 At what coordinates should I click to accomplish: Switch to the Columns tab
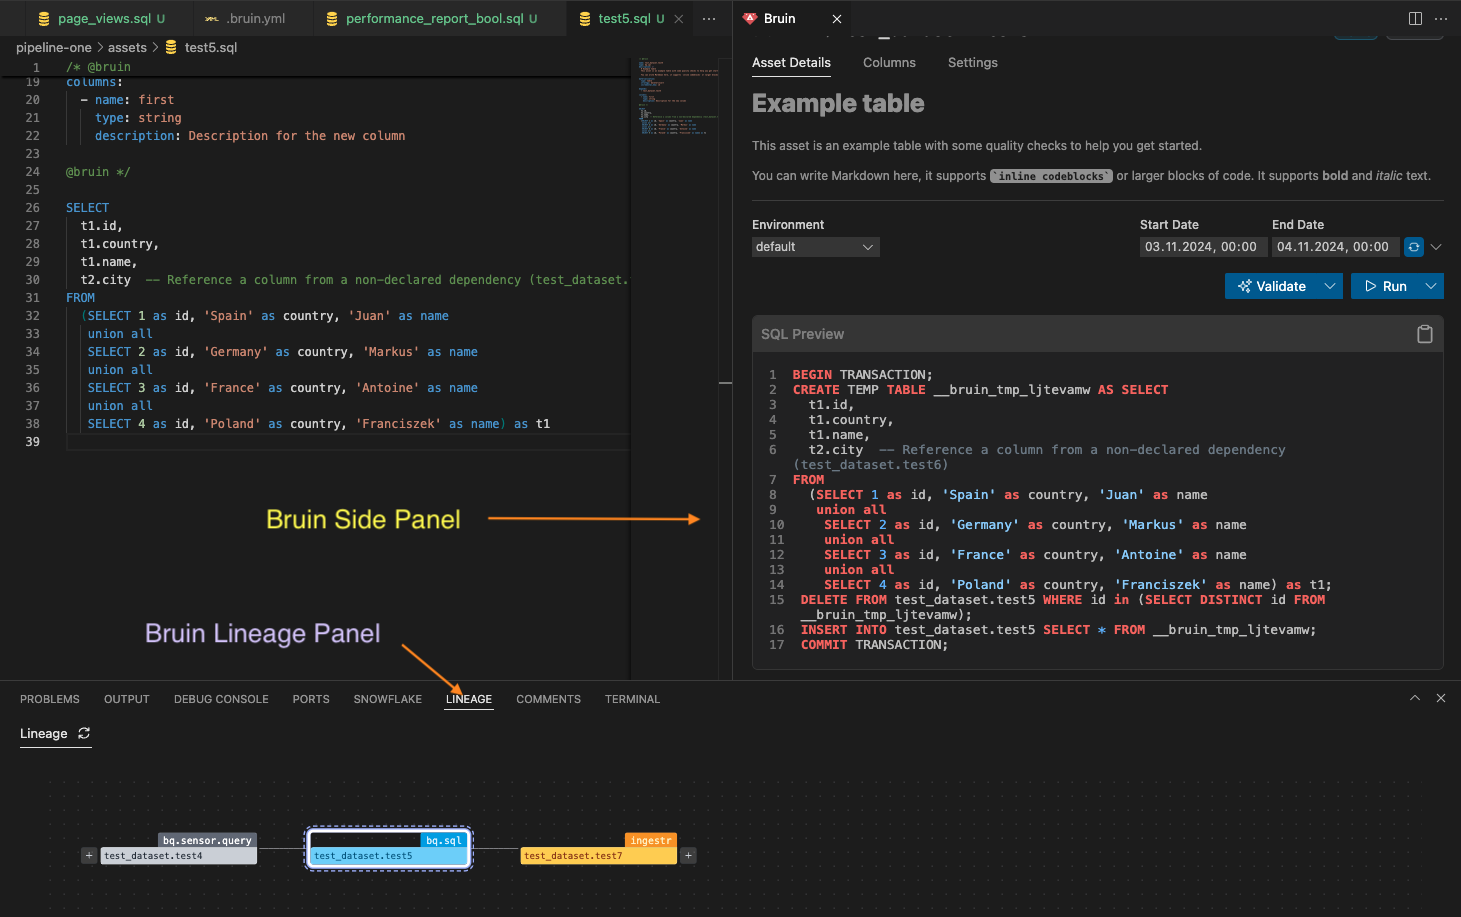coord(889,63)
